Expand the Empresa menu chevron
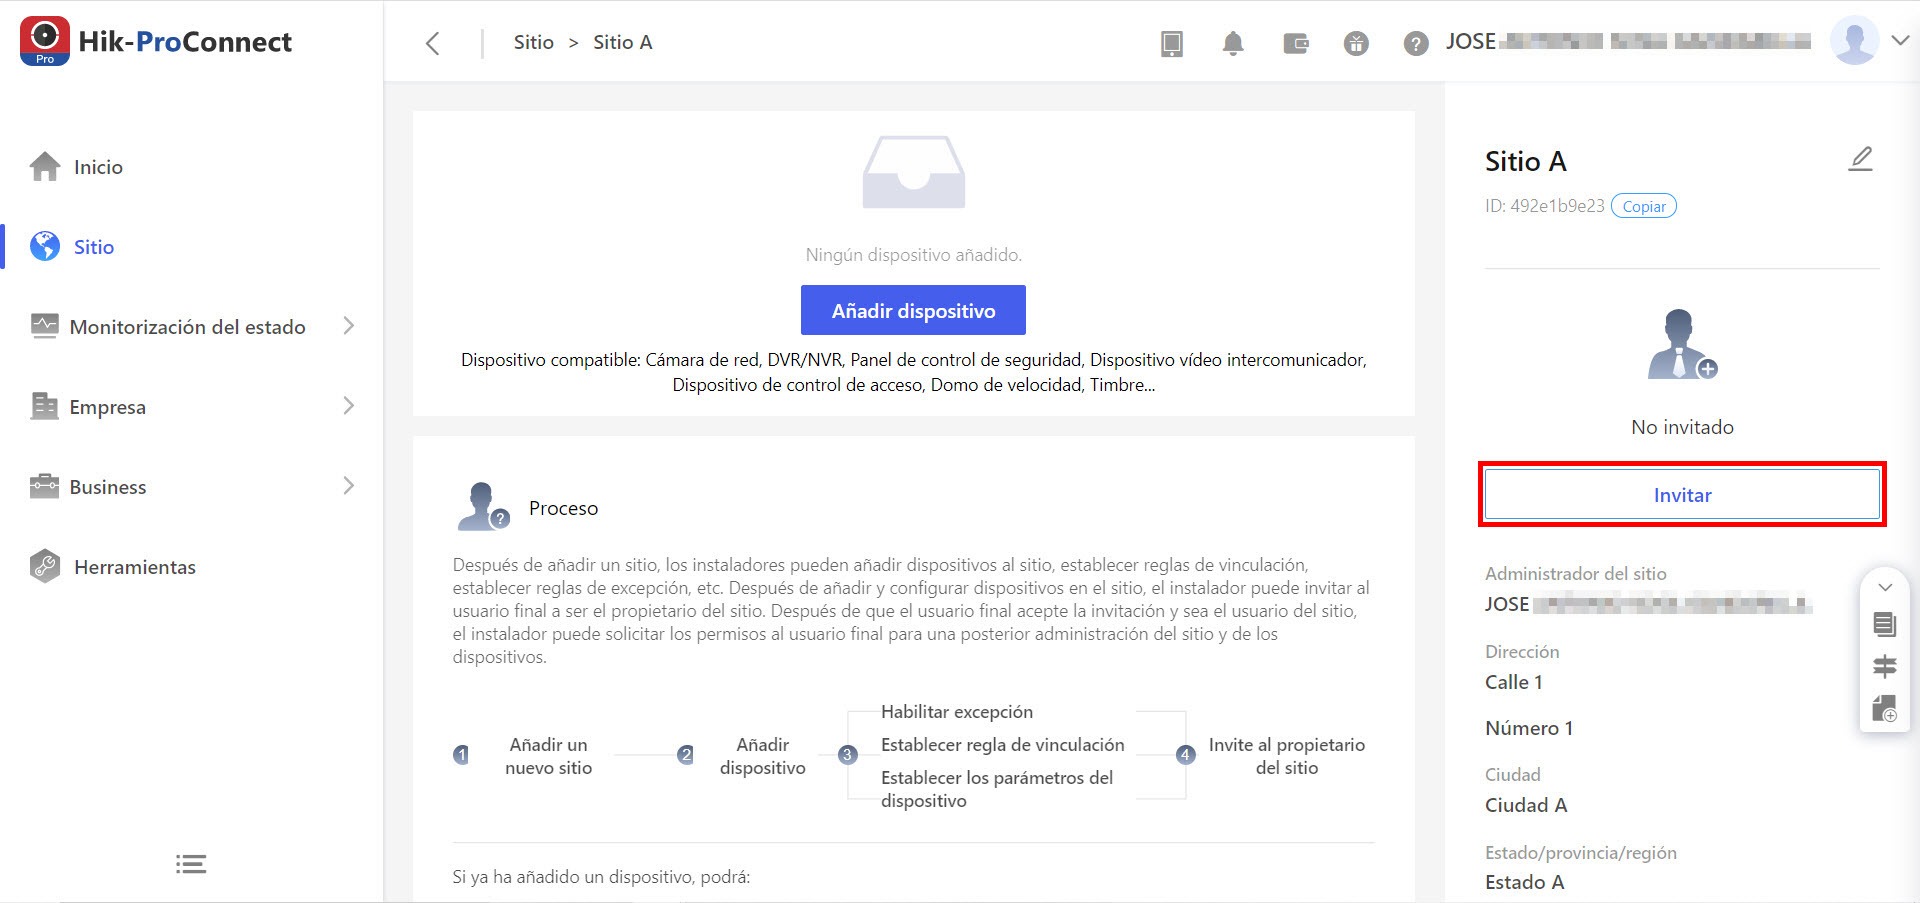 (x=348, y=406)
